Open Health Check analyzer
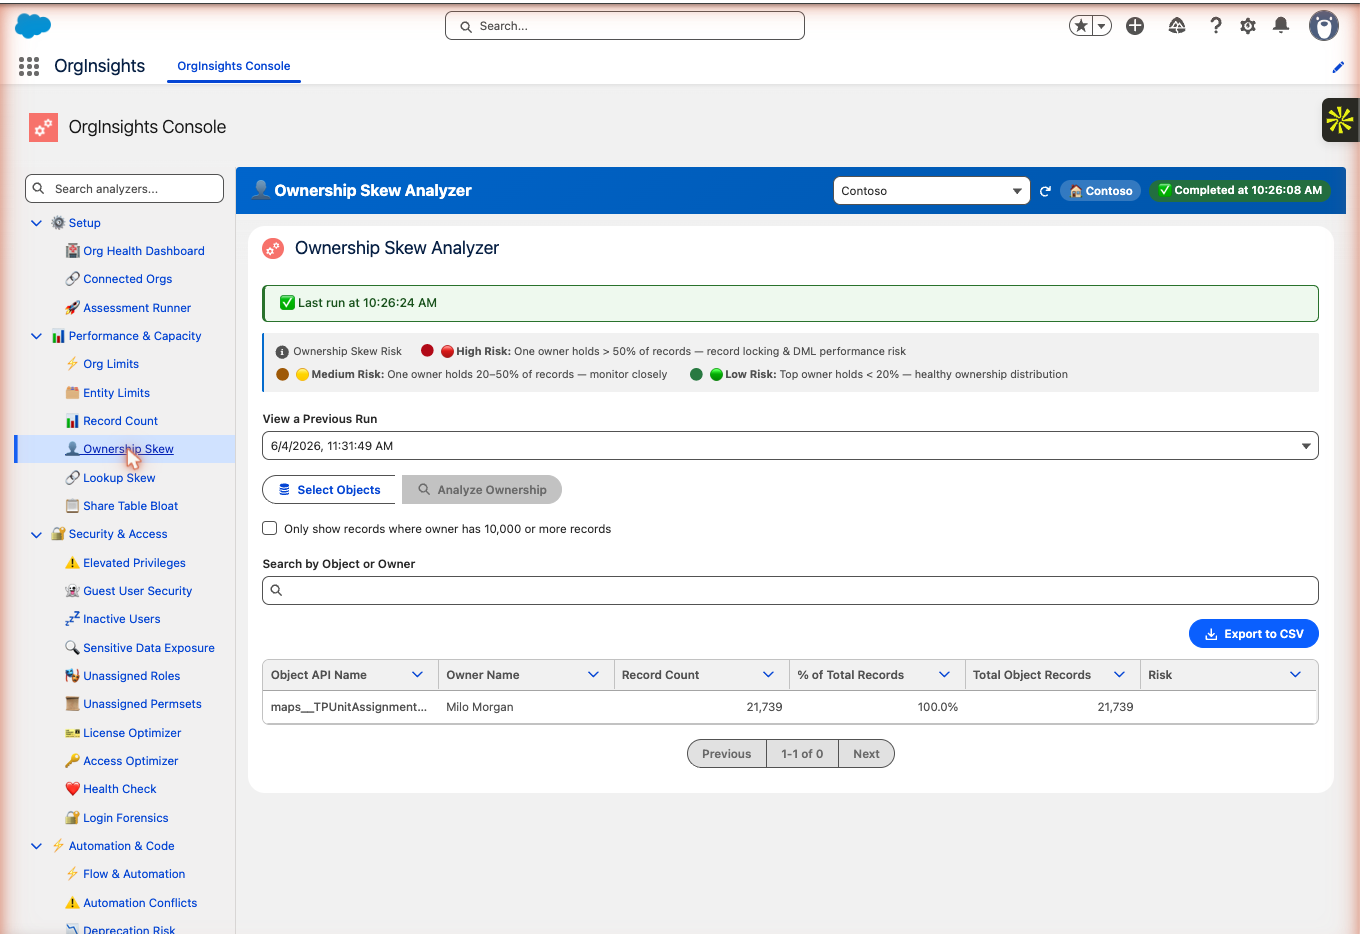This screenshot has height=934, width=1360. [x=119, y=789]
